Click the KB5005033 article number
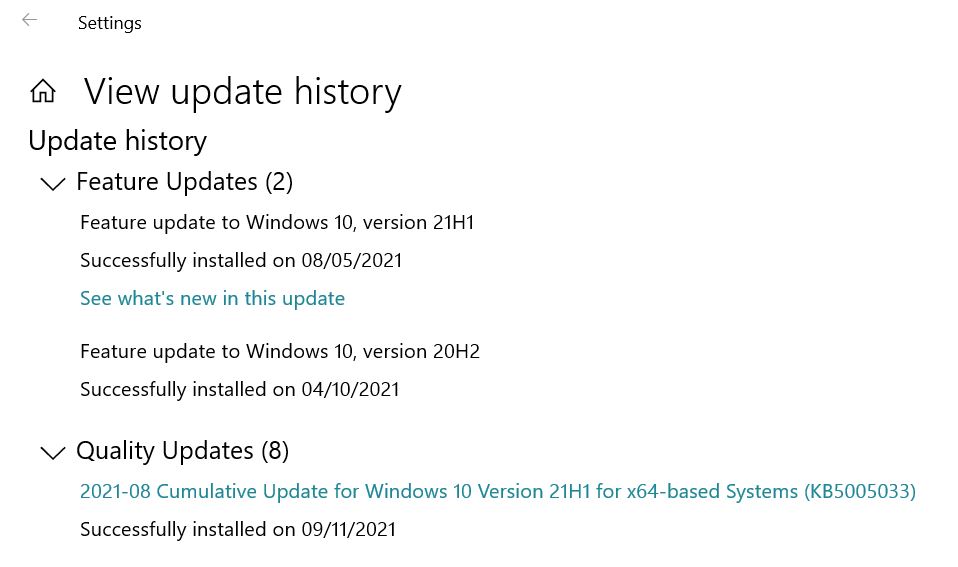The height and width of the screenshot is (567, 958). (x=860, y=491)
